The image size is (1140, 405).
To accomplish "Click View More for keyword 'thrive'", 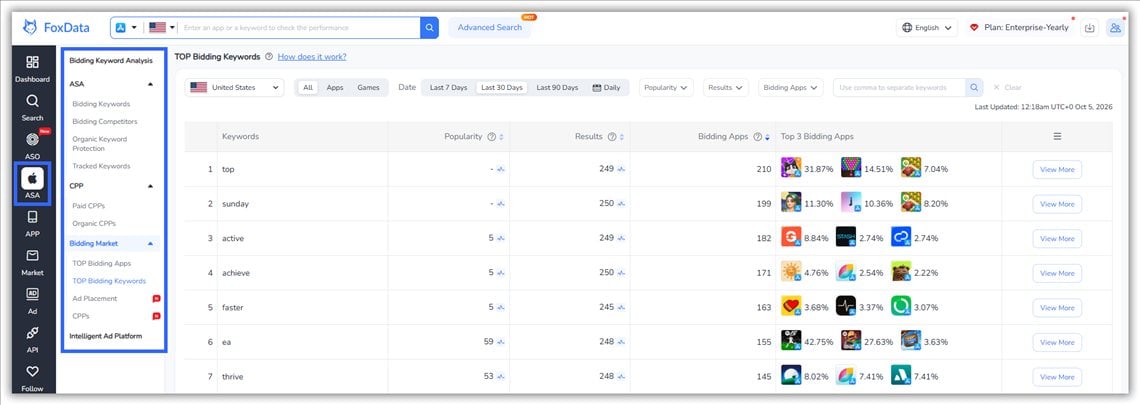I will [1057, 377].
